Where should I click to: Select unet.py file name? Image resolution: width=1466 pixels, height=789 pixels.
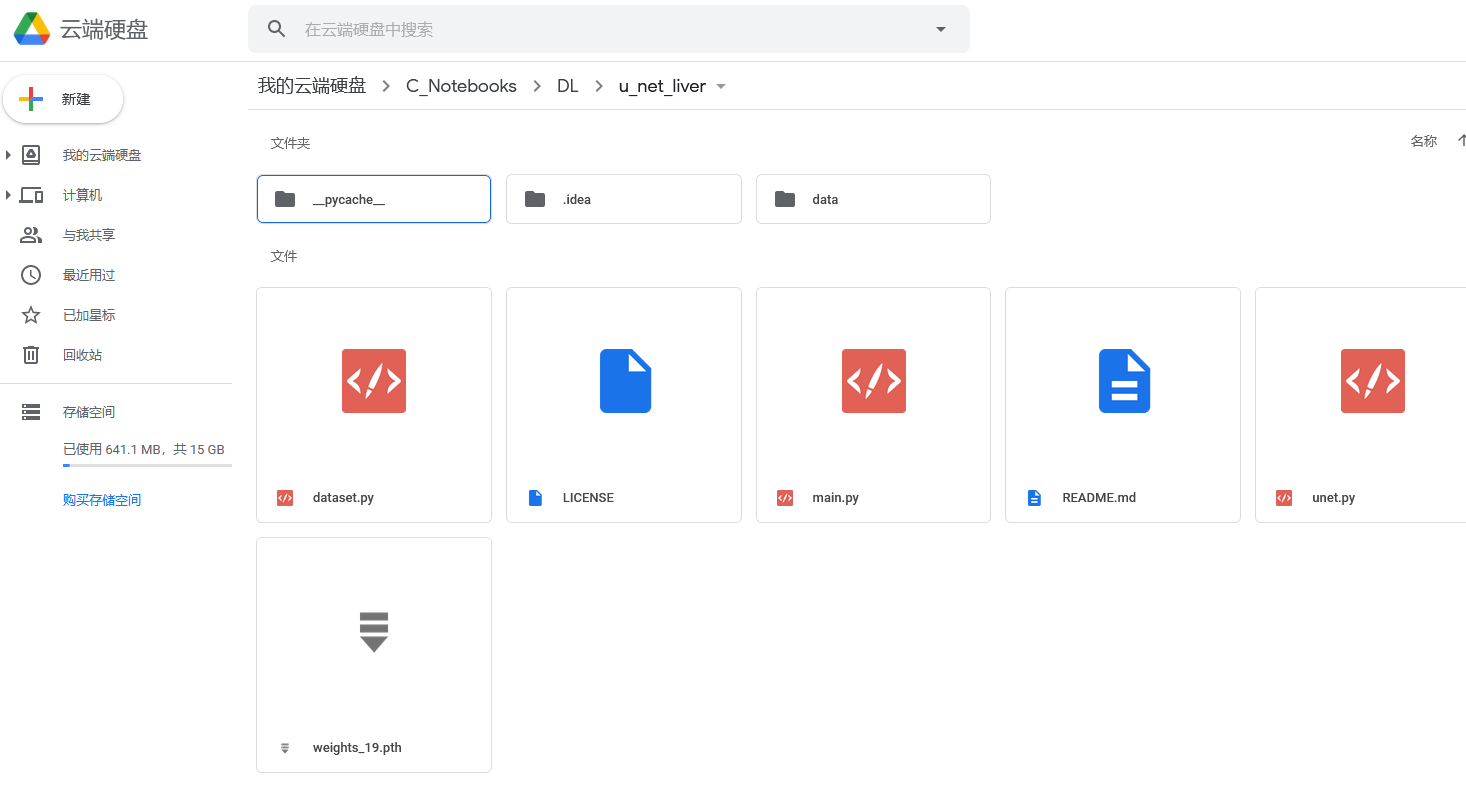point(1334,497)
